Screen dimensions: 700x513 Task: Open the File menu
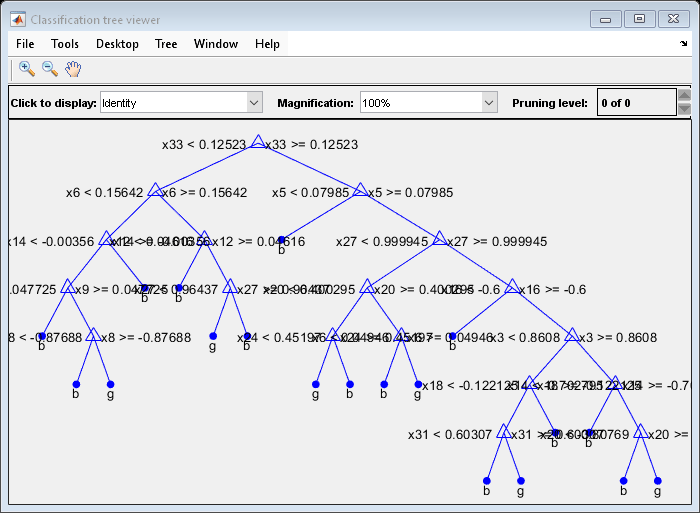tap(25, 44)
